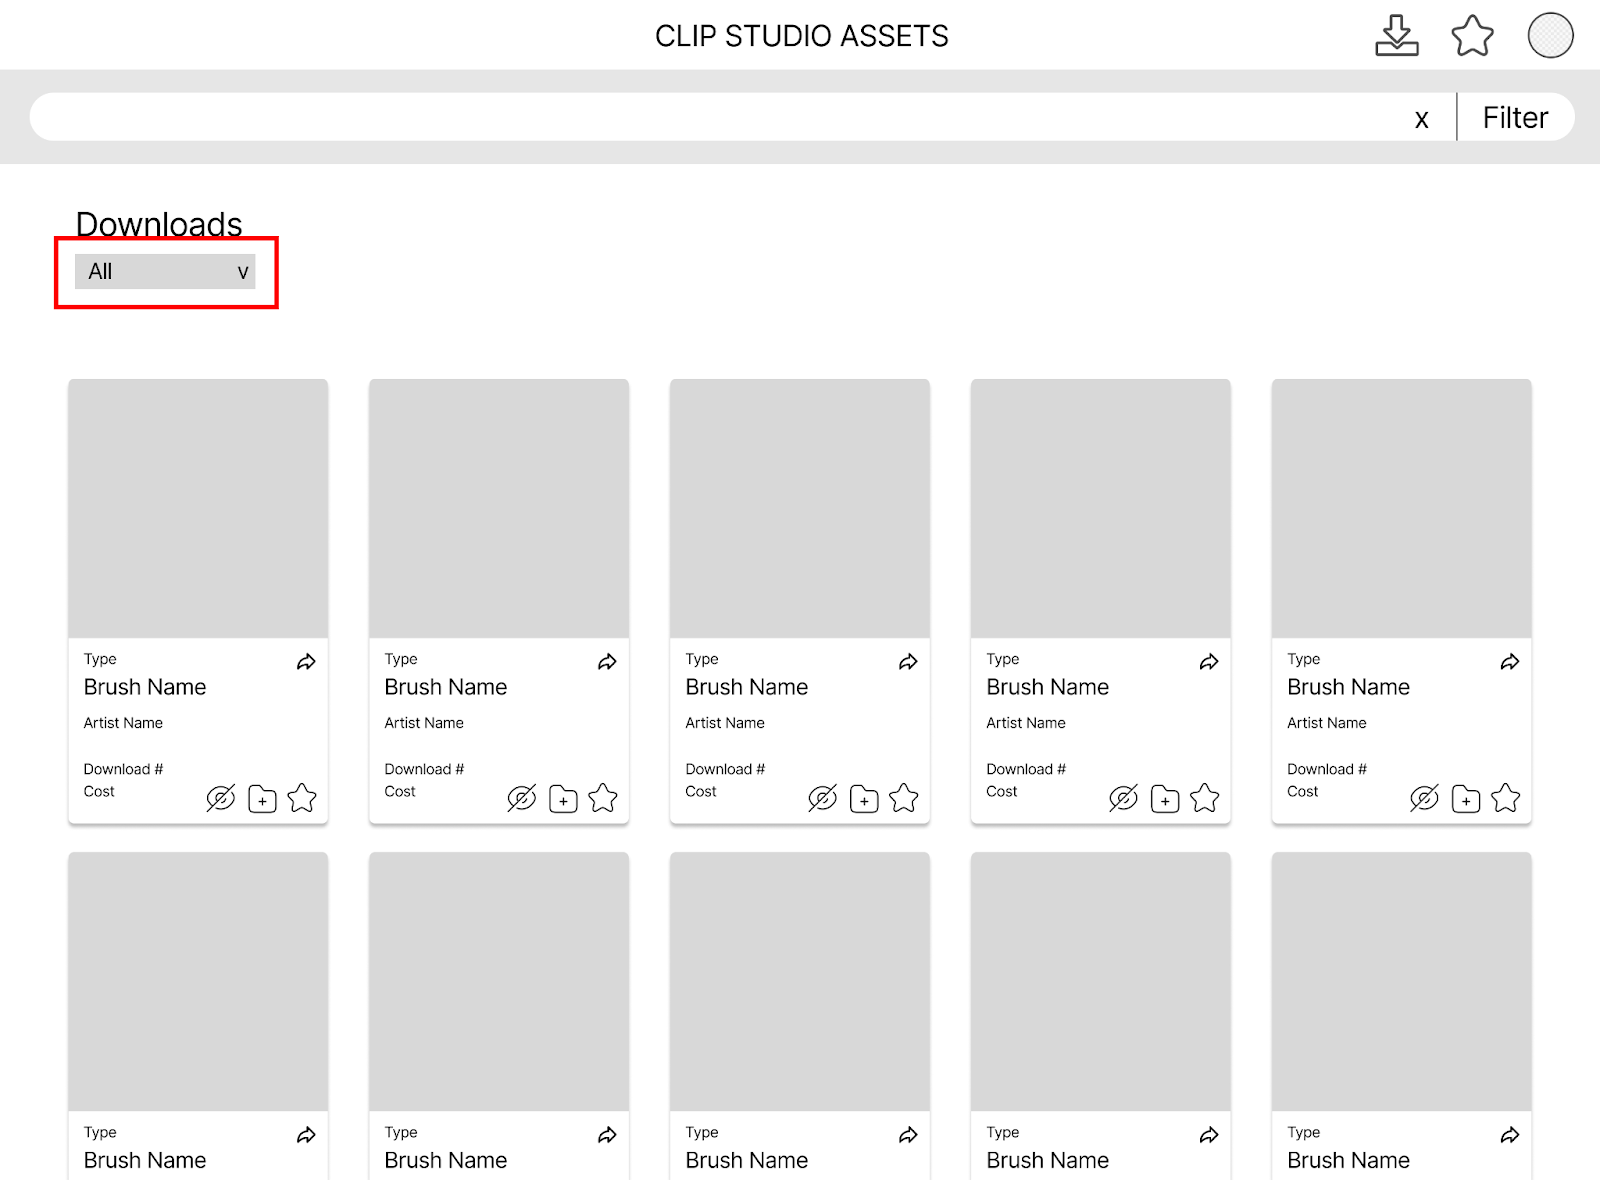Viewport: 1600px width, 1180px height.
Task: Open 'Artist Name' on the third top-row card
Action: (x=725, y=723)
